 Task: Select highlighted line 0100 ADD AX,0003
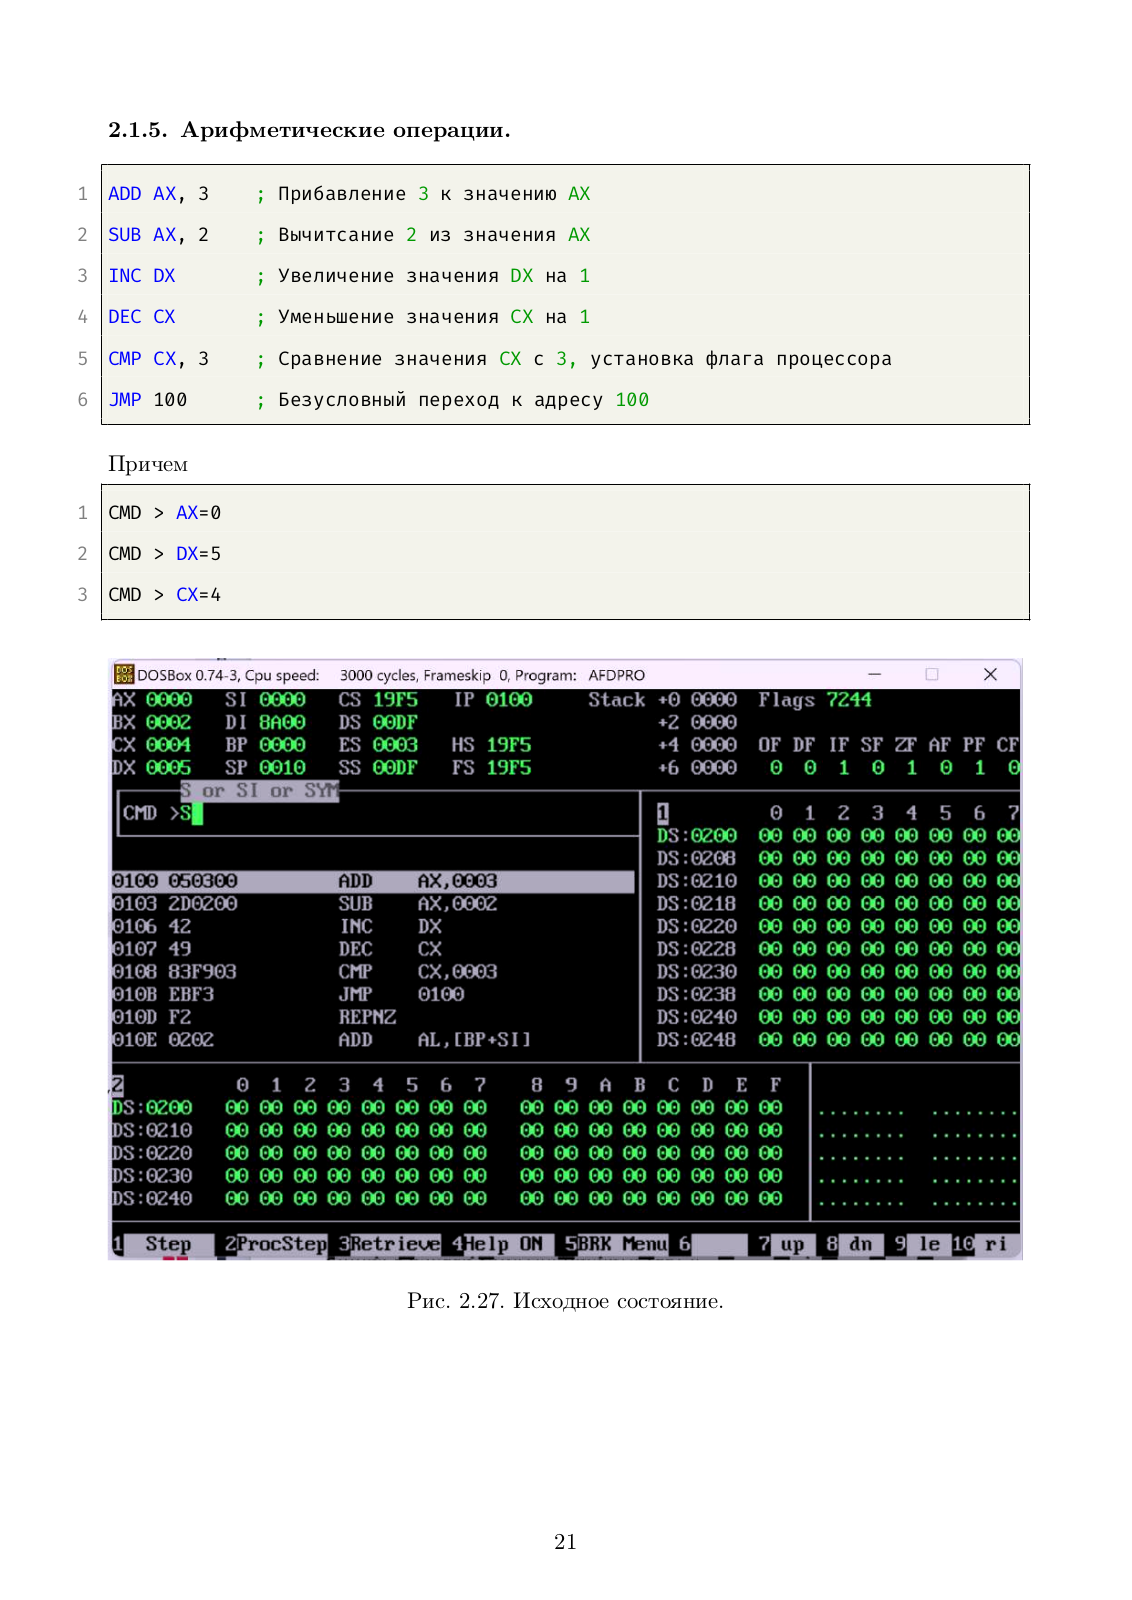tap(373, 881)
